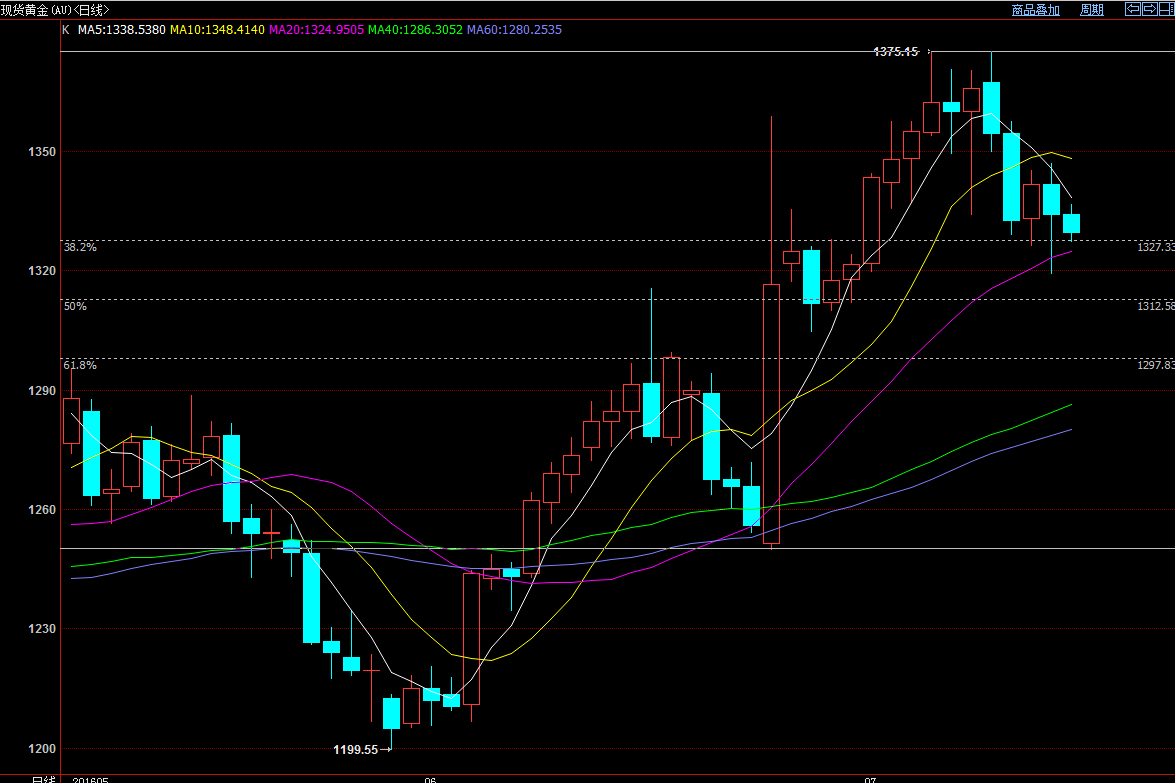Click the 38.2% Fibonacci retracement label

tap(80, 247)
